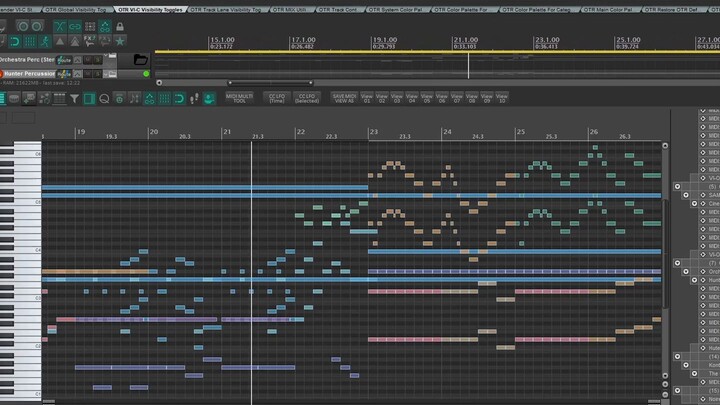This screenshot has width=720, height=405.
Task: Collapse the (15) folder in the track tree
Action: 677,390
